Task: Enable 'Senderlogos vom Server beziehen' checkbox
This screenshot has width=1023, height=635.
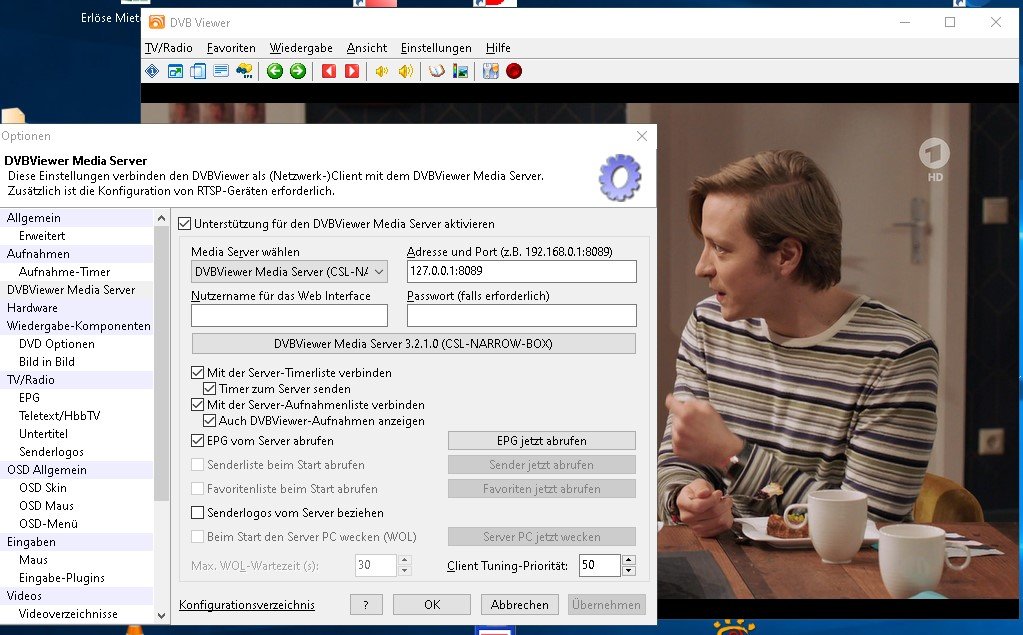Action: click(198, 513)
